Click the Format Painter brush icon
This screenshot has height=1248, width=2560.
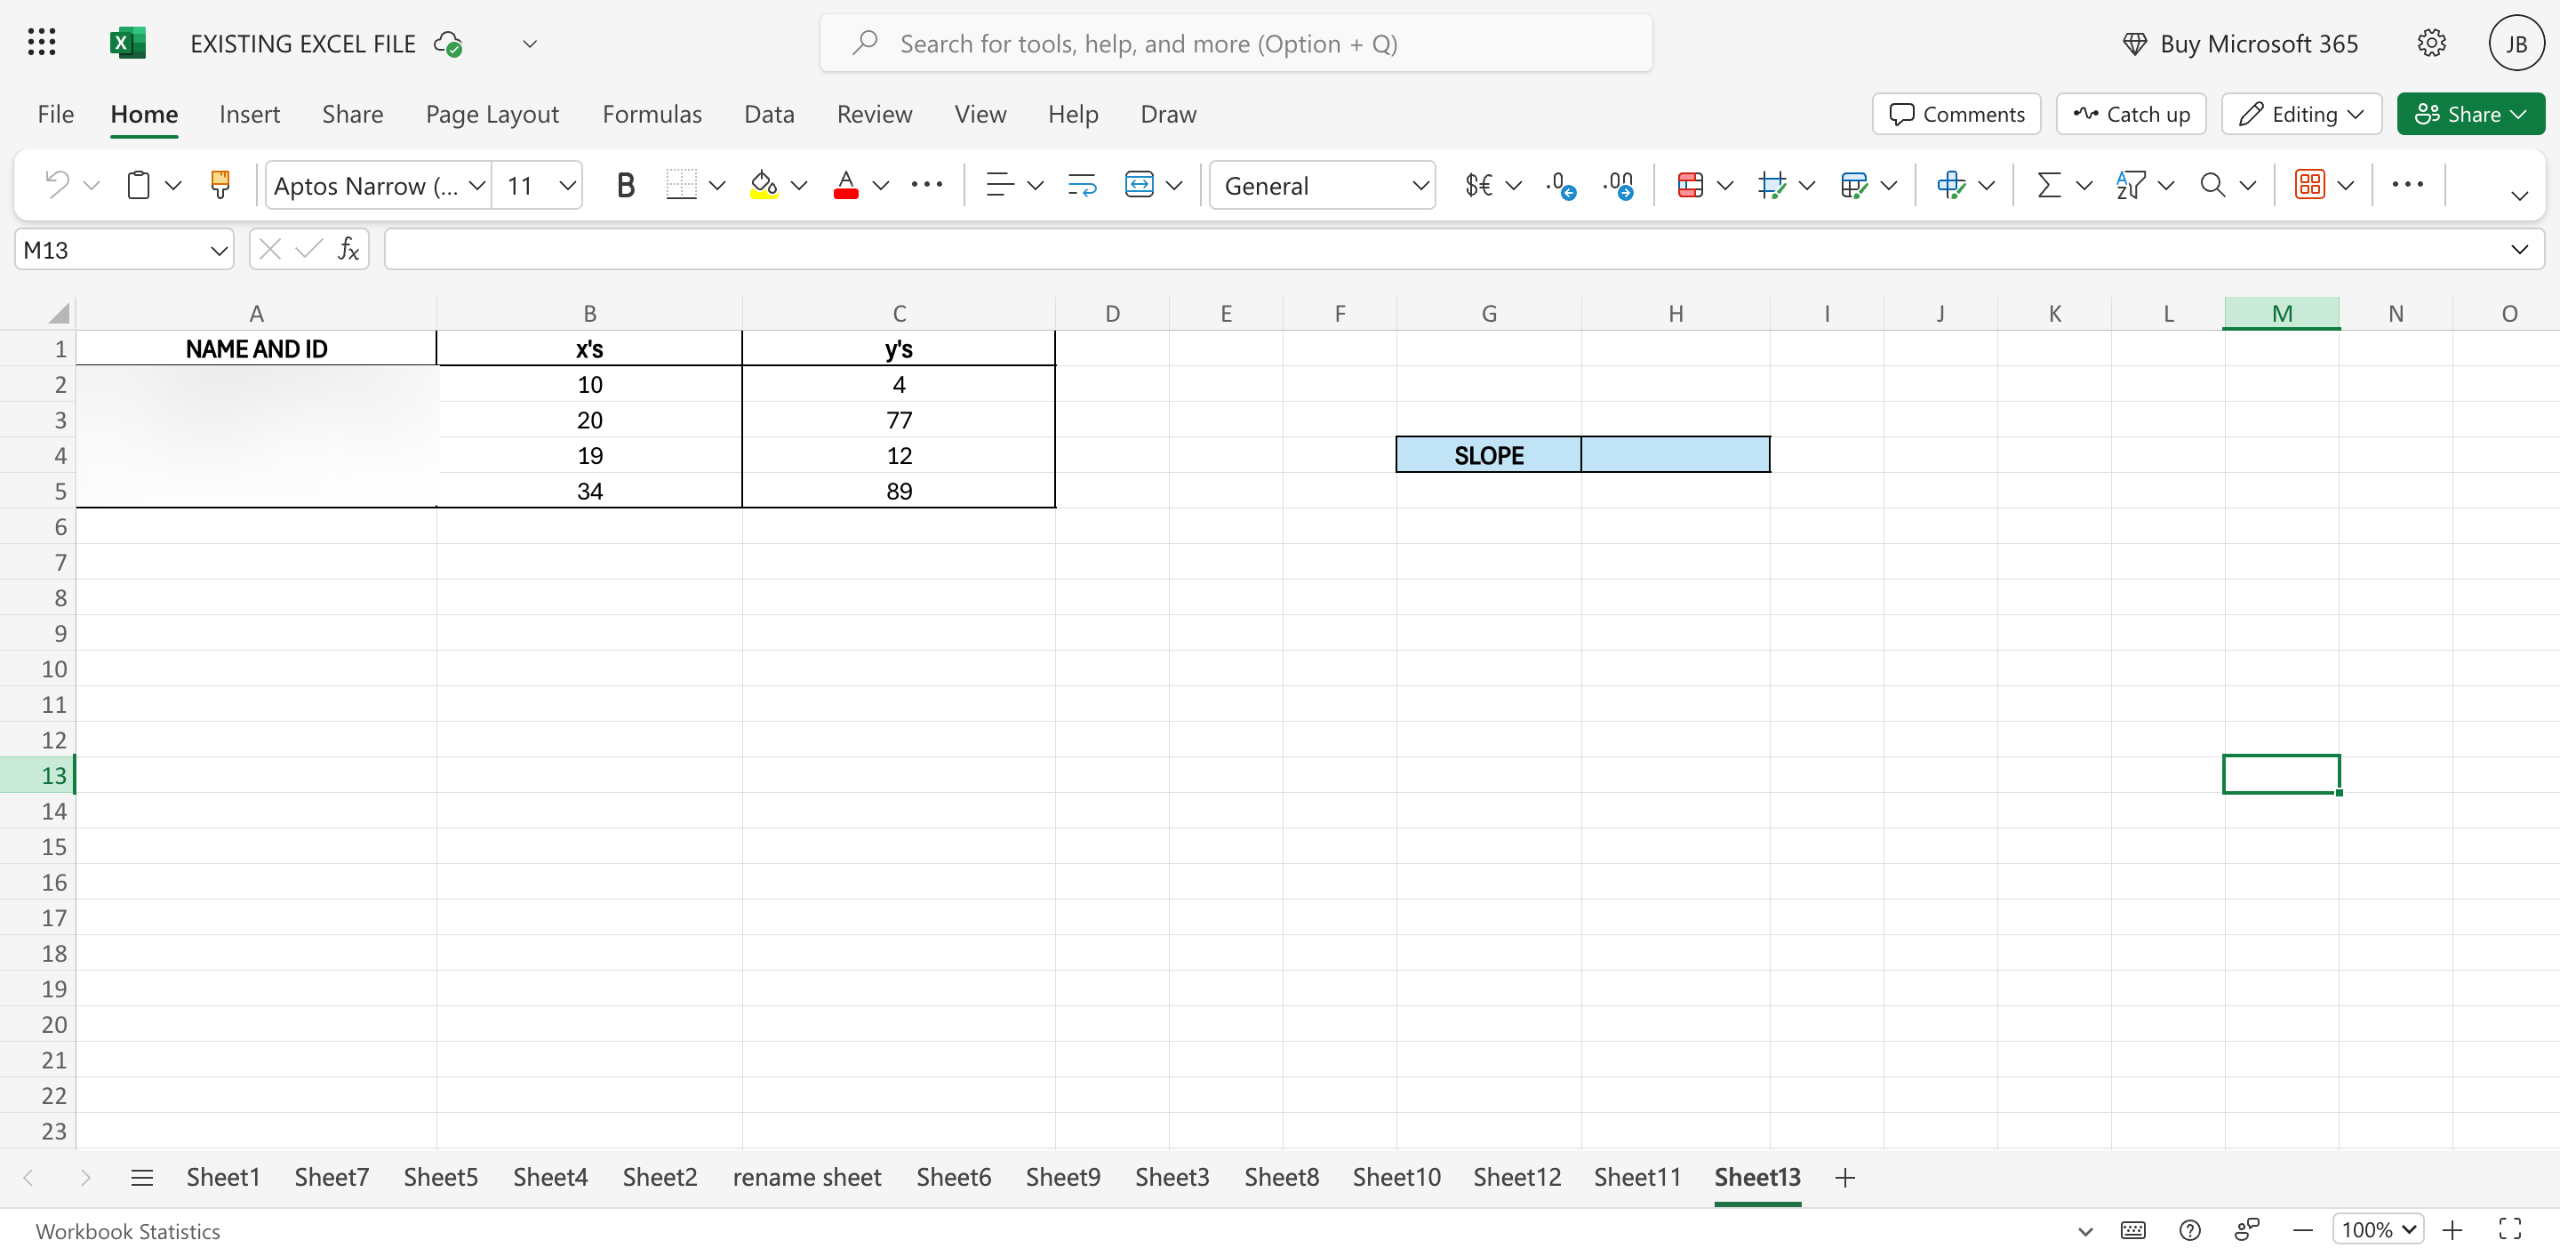(x=220, y=185)
